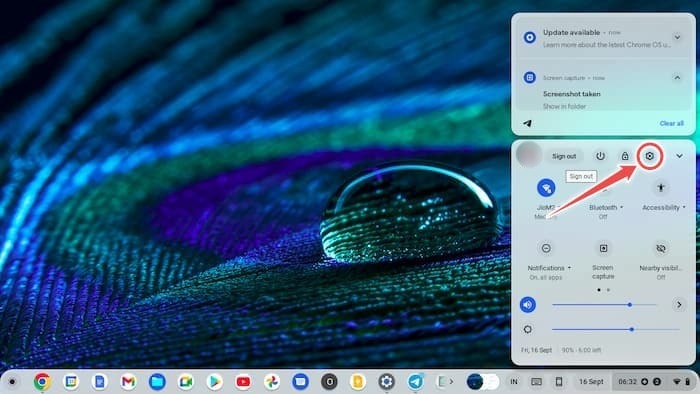The height and width of the screenshot is (394, 700).
Task: Click the Screenshot taken notification title
Action: click(571, 94)
